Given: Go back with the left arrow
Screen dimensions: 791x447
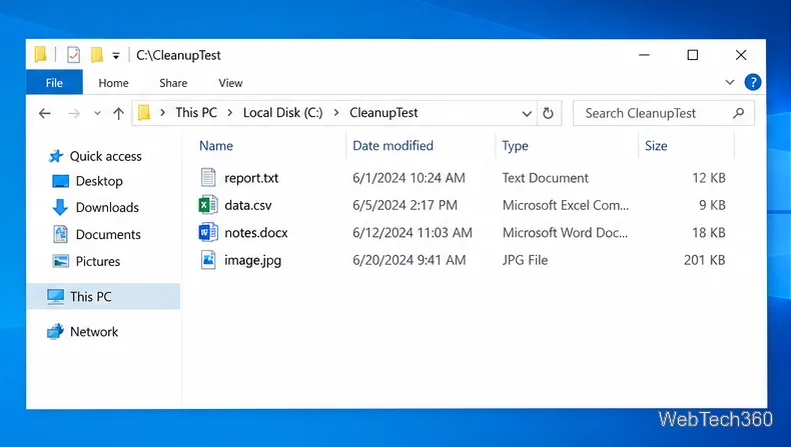Looking at the screenshot, I should pyautogui.click(x=45, y=114).
